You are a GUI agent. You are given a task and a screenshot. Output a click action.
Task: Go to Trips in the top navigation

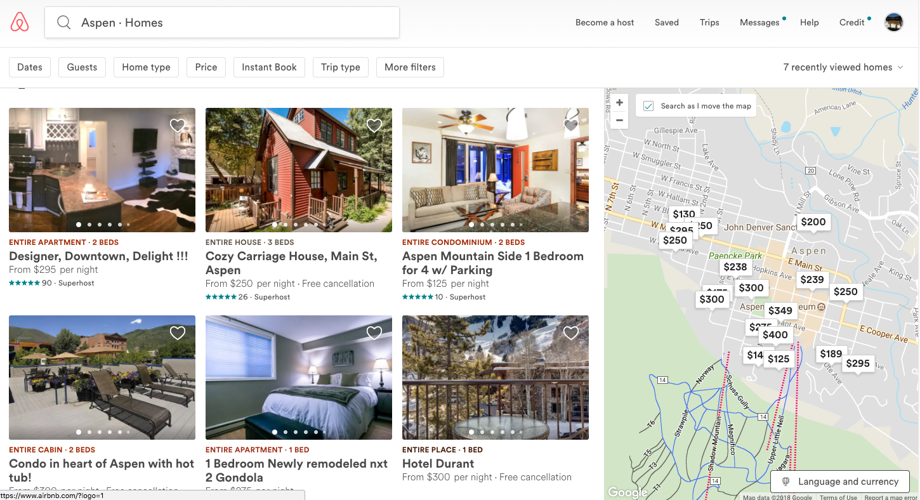(709, 22)
